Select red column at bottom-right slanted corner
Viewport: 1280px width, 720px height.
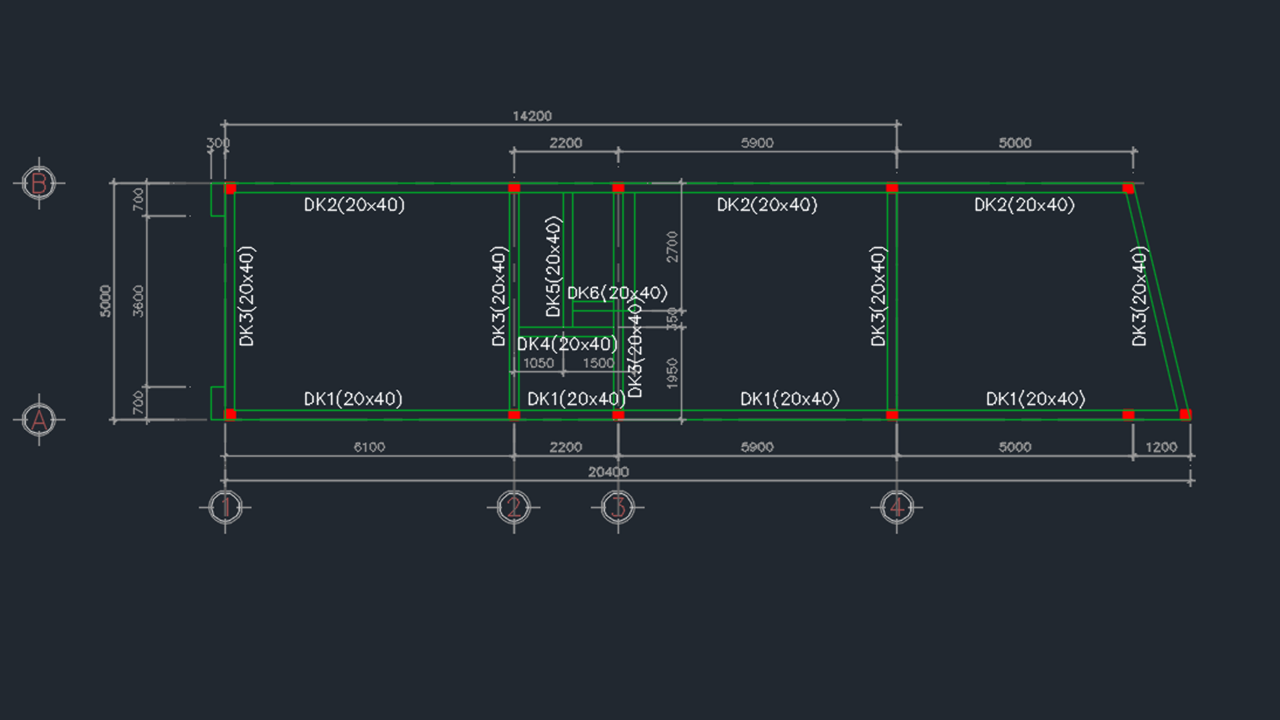(x=1185, y=414)
